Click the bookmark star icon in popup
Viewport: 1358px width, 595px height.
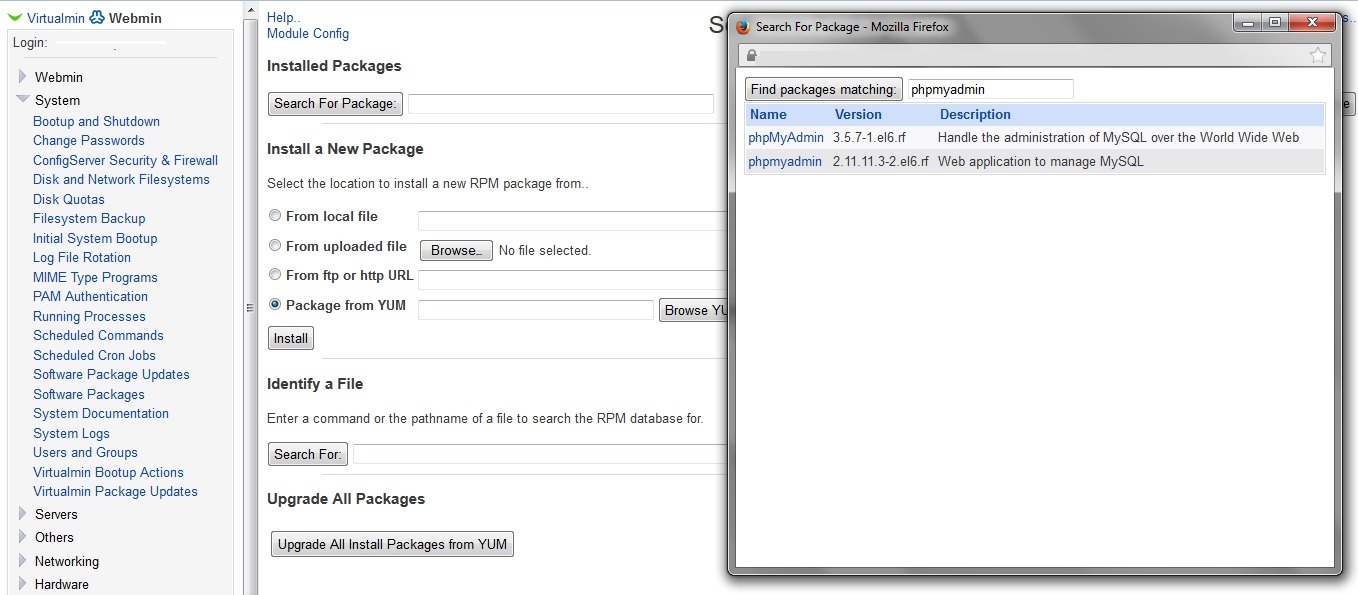point(1318,56)
